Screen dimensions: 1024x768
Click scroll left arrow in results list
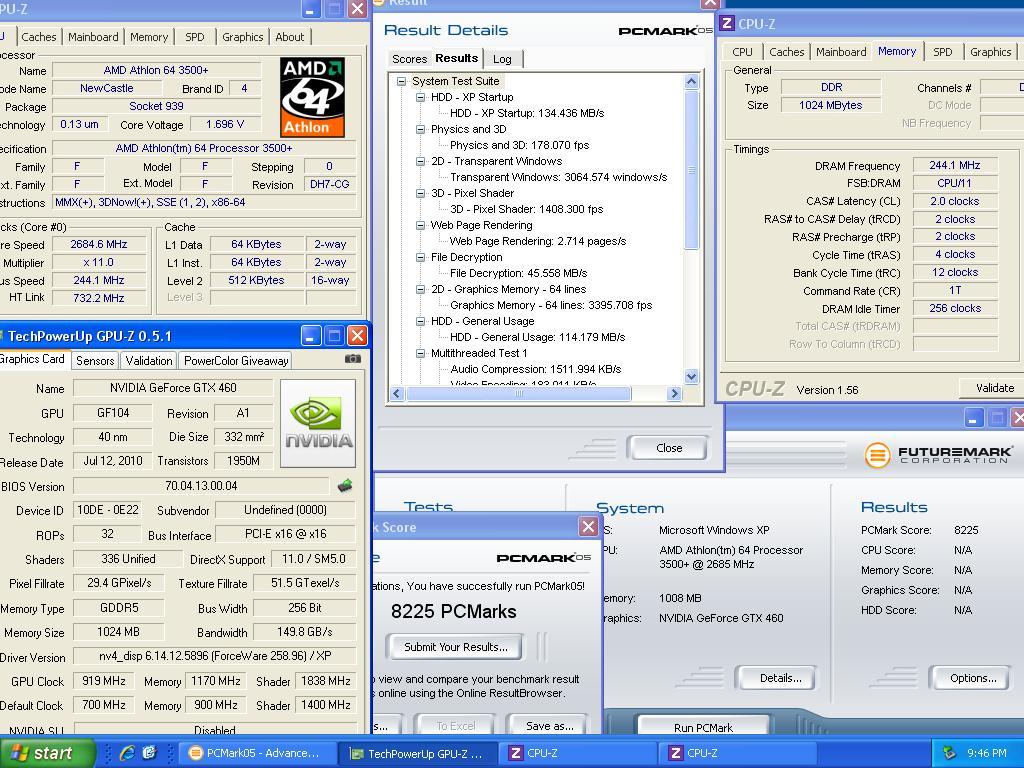pyautogui.click(x=397, y=393)
